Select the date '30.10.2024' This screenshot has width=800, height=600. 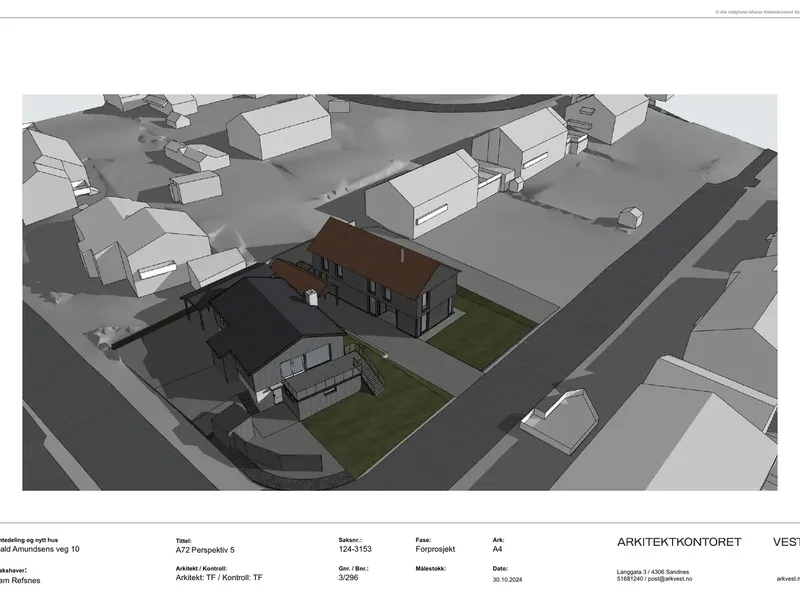(x=507, y=580)
